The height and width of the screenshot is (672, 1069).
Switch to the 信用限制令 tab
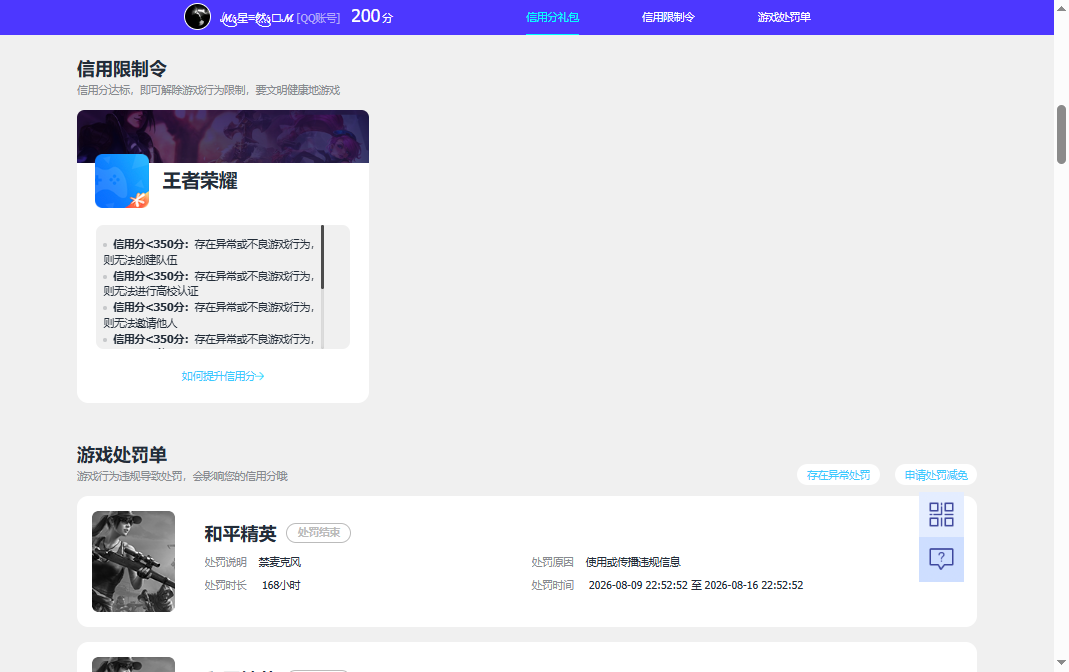pos(668,17)
